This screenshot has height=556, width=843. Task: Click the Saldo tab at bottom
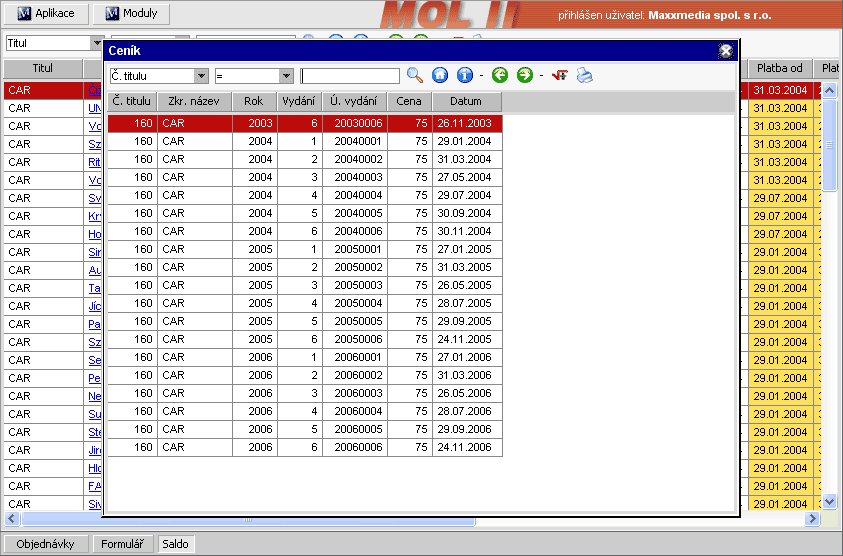click(x=176, y=544)
